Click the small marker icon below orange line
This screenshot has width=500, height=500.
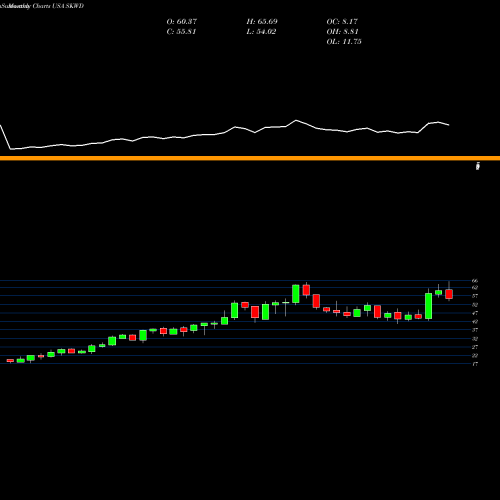(478, 166)
